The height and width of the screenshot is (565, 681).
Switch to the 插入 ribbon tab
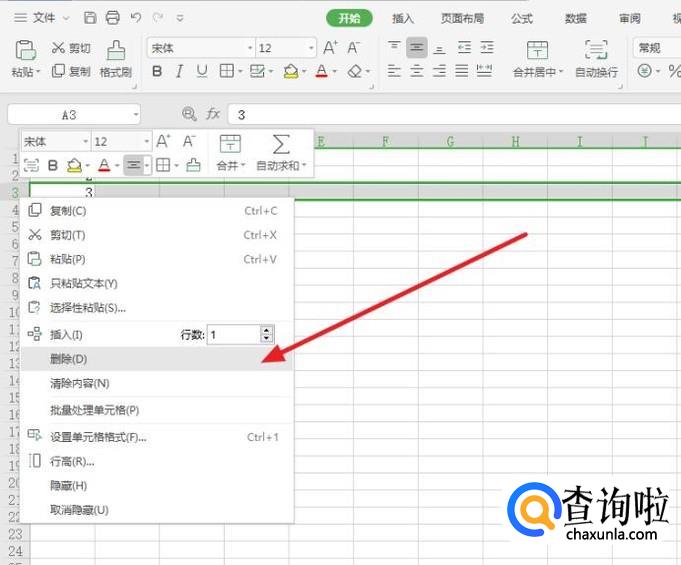coord(403,18)
